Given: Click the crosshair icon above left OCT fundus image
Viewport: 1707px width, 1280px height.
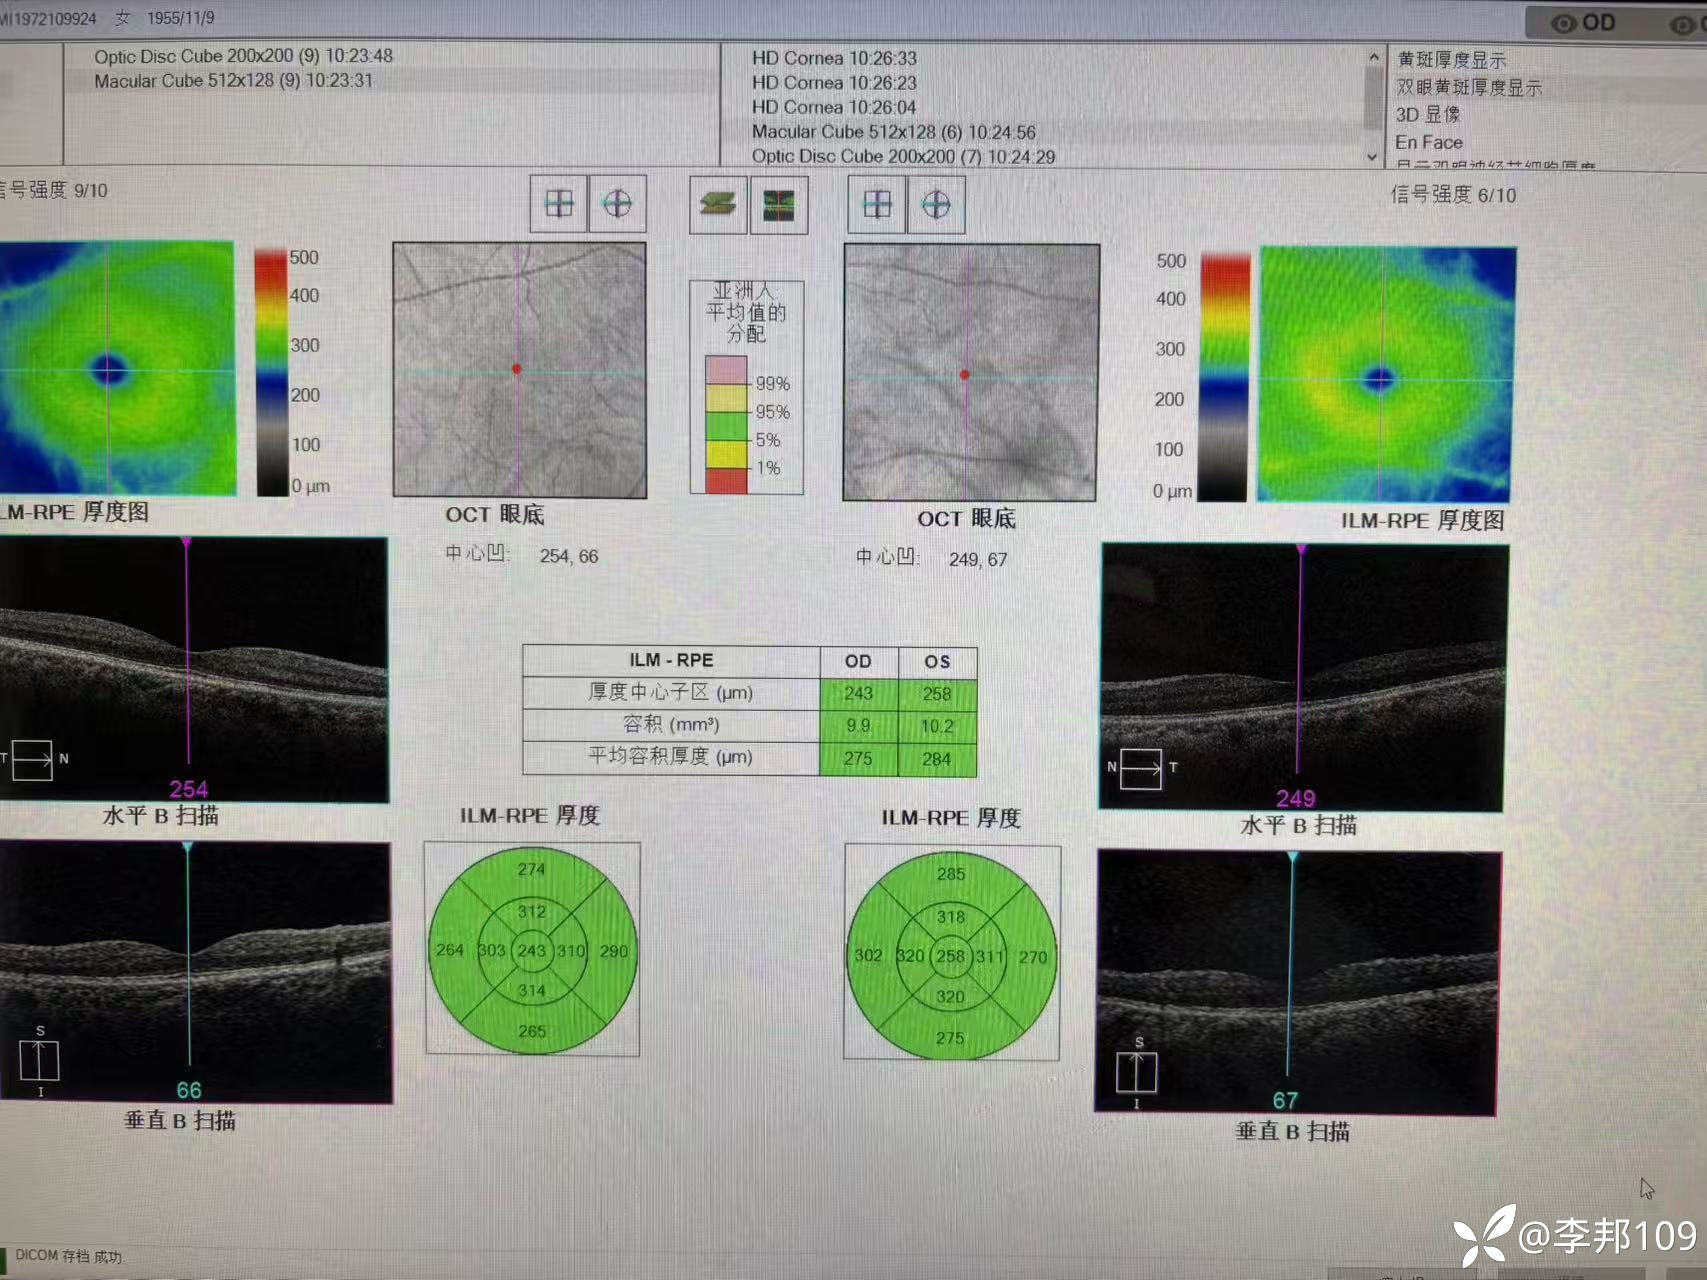Looking at the screenshot, I should pos(617,204).
